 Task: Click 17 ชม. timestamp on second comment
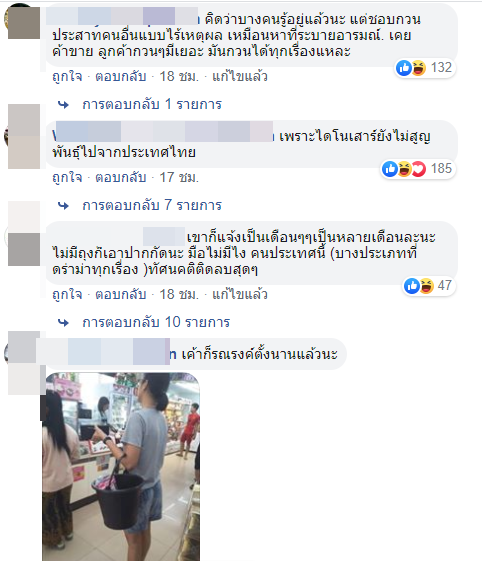179,177
